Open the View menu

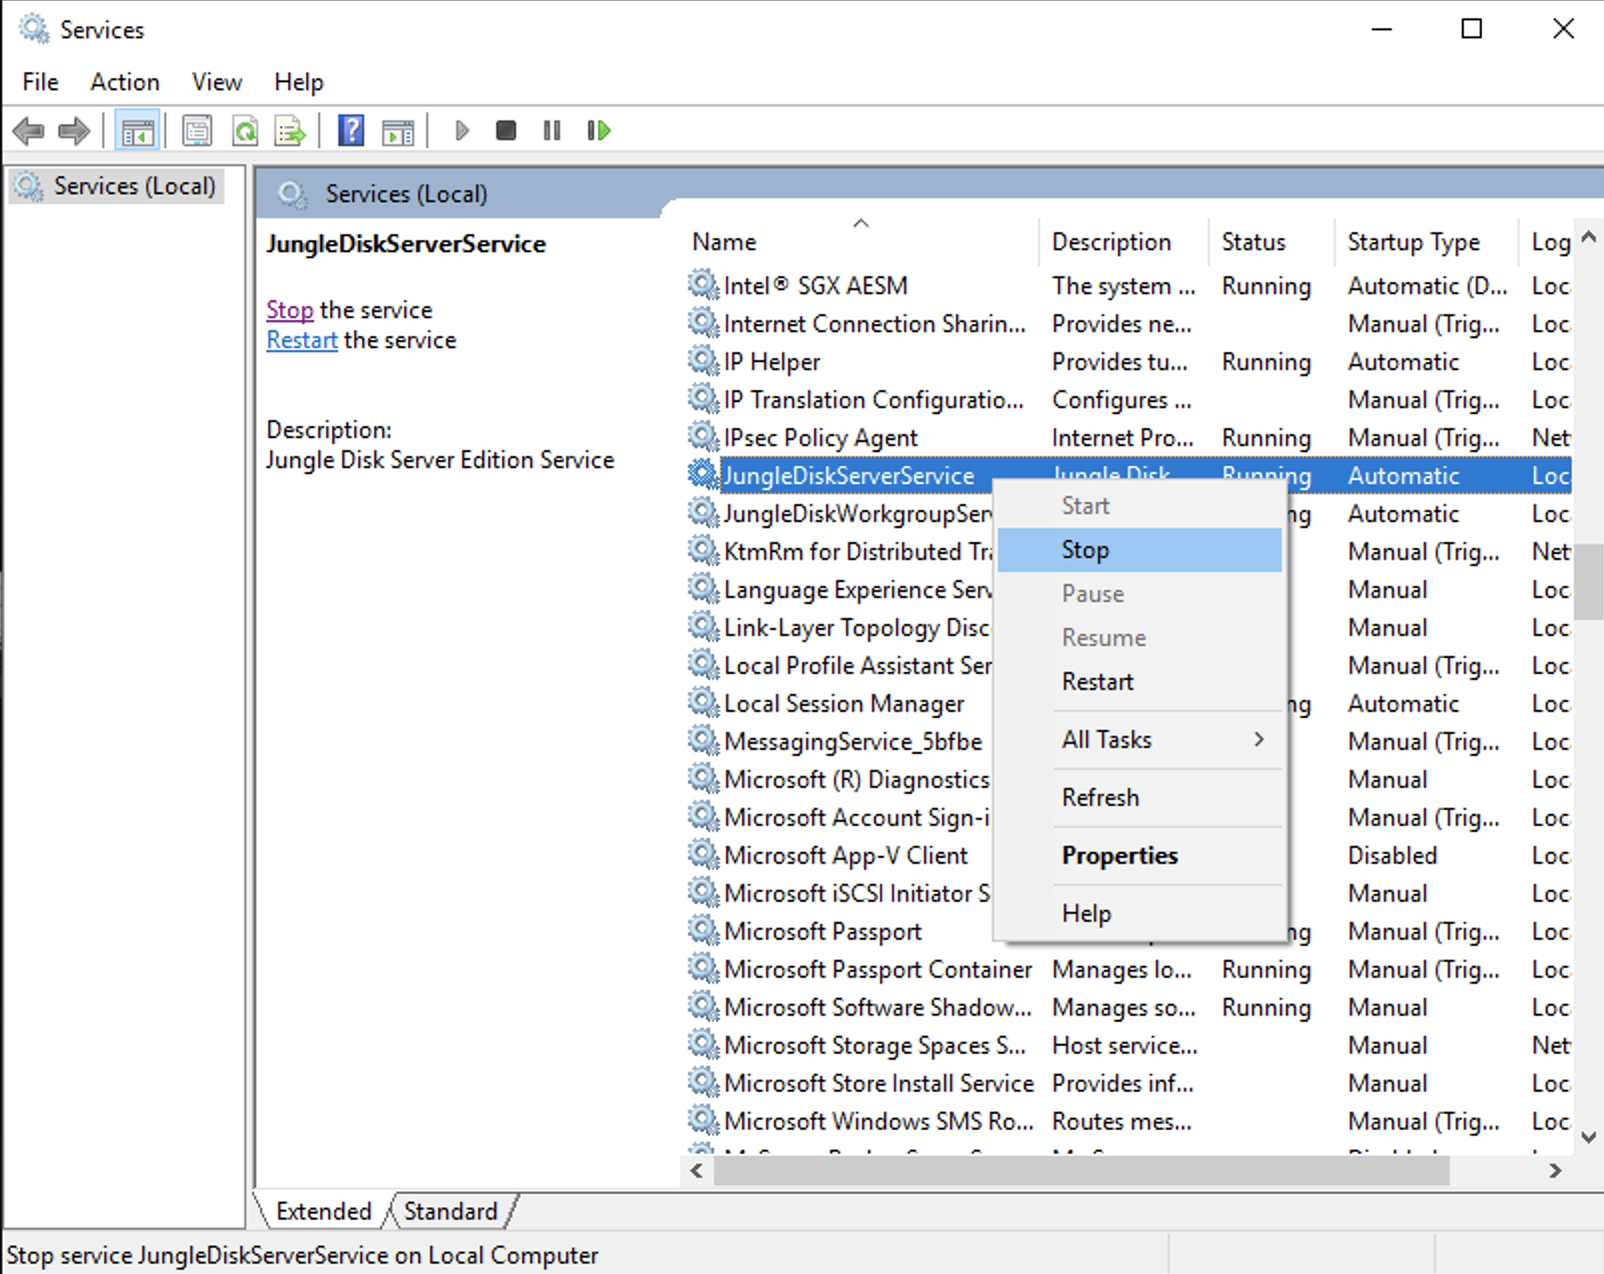[x=216, y=81]
